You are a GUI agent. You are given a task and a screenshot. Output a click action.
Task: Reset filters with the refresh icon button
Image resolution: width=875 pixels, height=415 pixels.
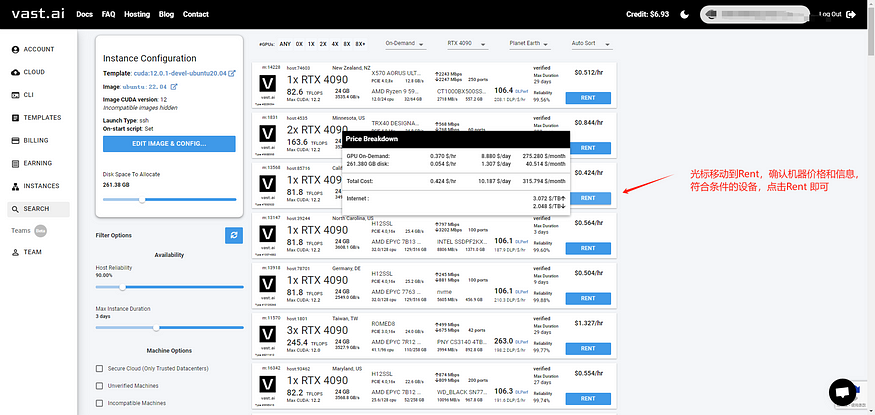coord(234,235)
